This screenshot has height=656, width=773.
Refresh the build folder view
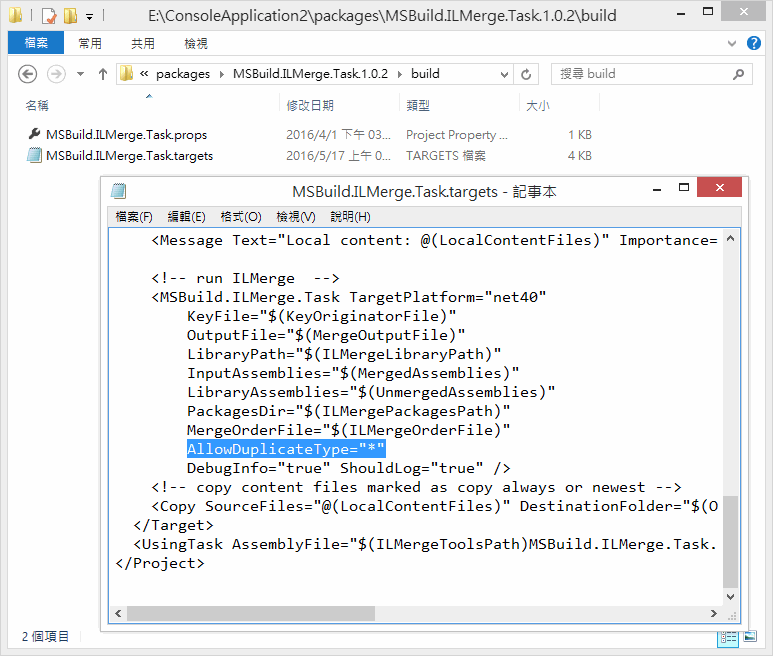tap(526, 74)
